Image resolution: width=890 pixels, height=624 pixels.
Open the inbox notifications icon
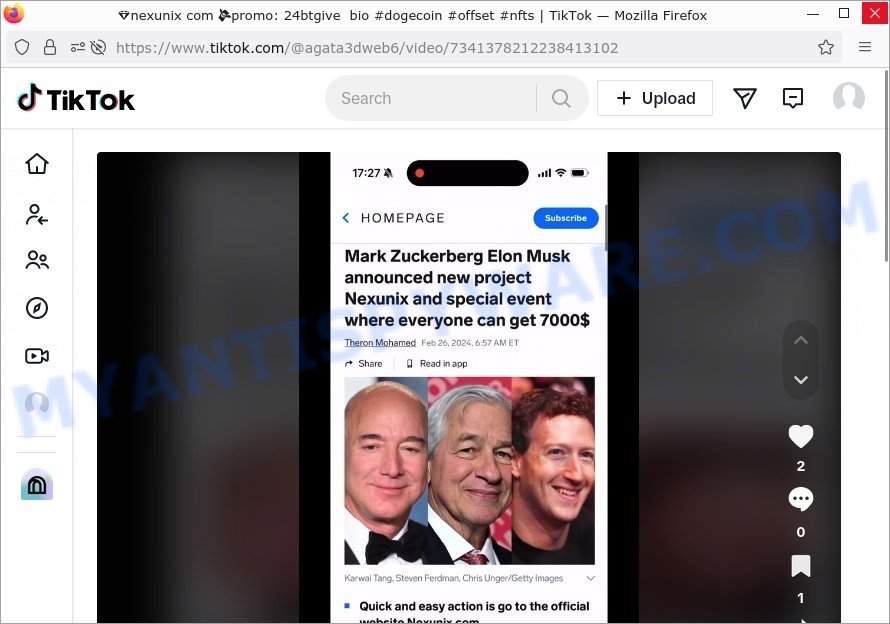(792, 98)
